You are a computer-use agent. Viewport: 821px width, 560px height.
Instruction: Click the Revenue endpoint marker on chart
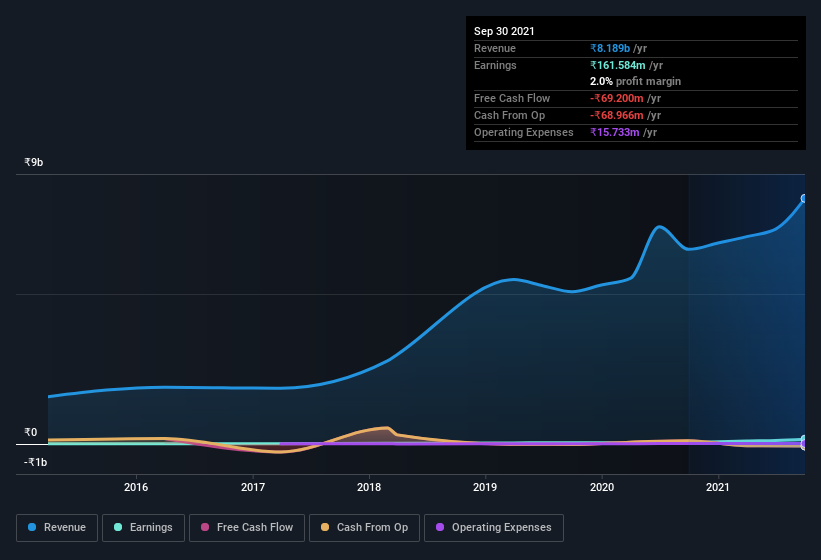point(804,198)
